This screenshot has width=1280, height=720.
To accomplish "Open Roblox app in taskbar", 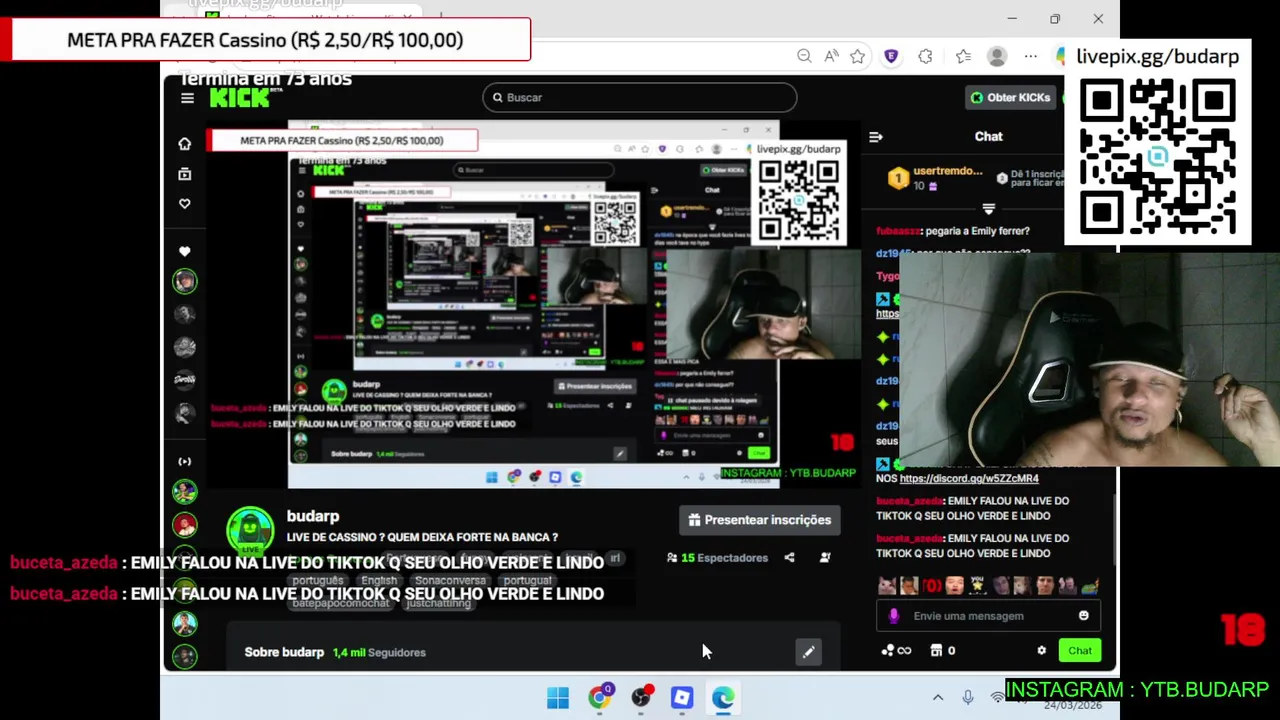I will tap(682, 698).
